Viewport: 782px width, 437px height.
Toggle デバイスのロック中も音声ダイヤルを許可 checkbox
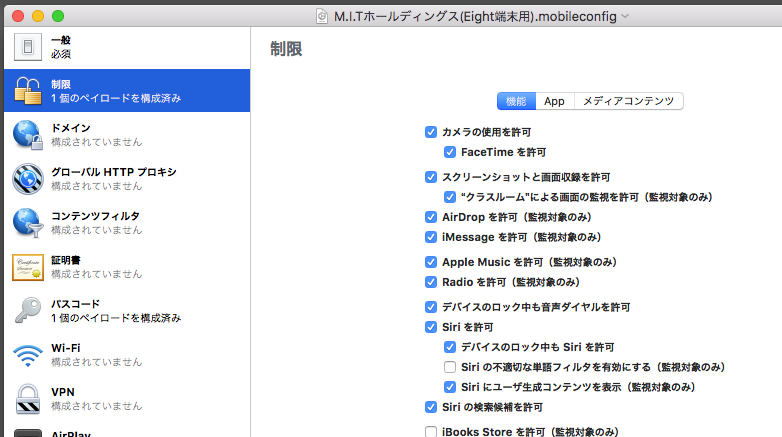pos(431,307)
